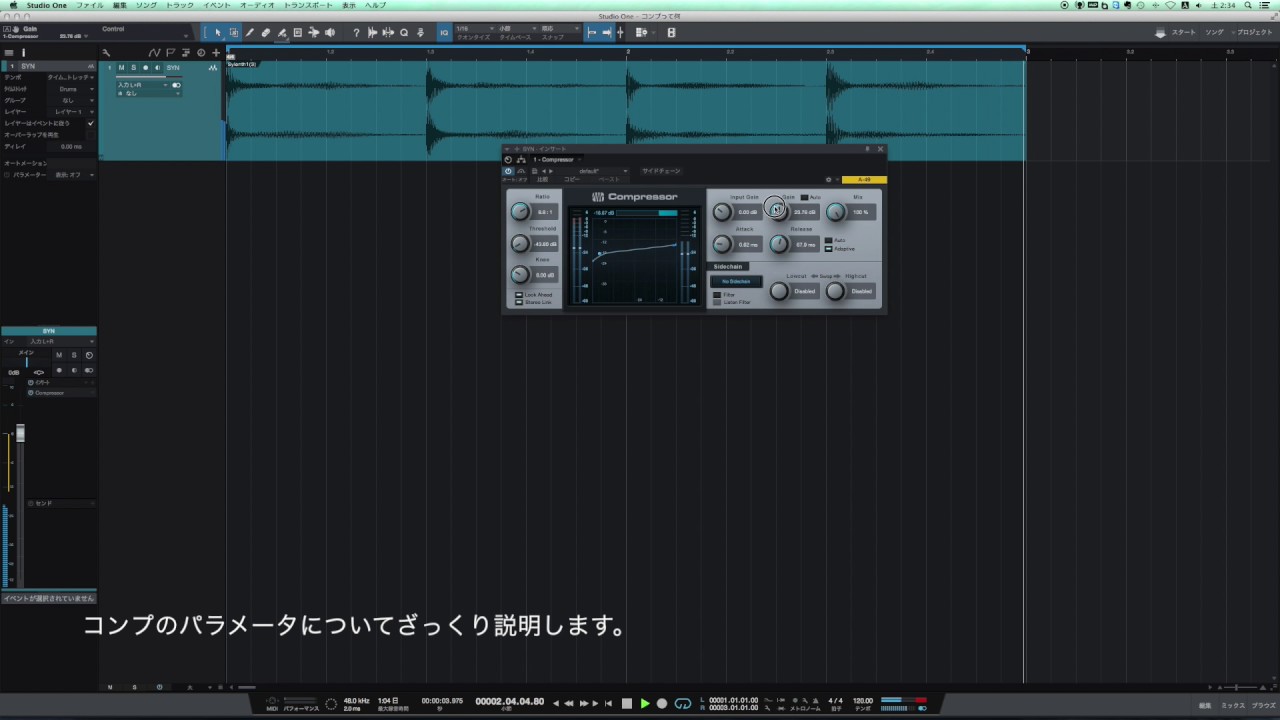
Task: Arm record on the SYN track
Action: click(146, 68)
